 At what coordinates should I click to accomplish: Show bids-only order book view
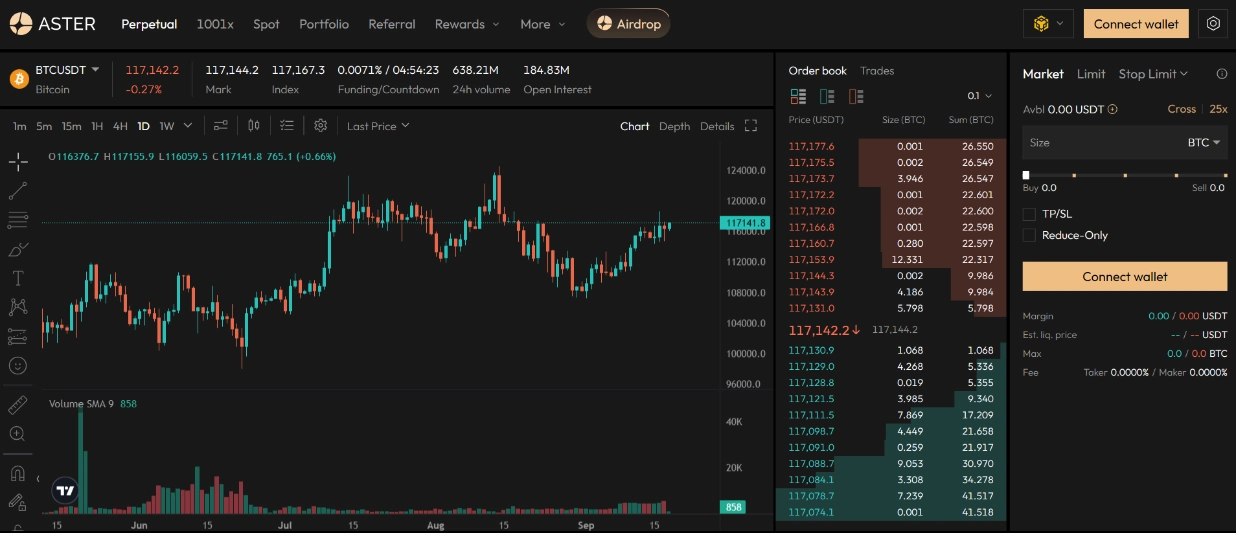coord(827,97)
